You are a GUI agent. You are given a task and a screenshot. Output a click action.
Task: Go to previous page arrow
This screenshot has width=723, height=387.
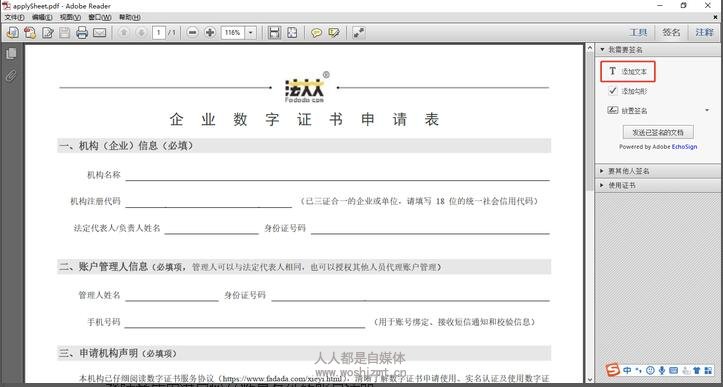point(124,33)
